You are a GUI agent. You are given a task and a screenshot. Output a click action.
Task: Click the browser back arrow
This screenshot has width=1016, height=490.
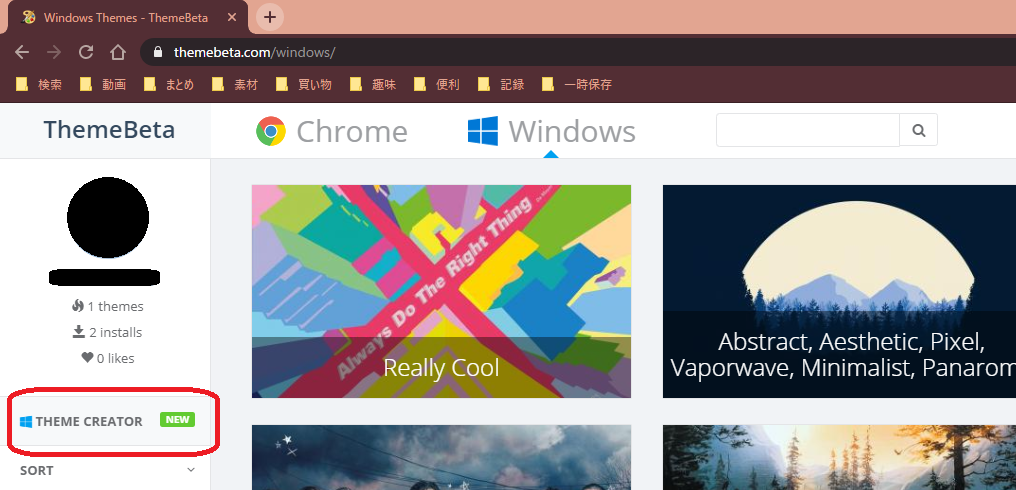pyautogui.click(x=22, y=52)
